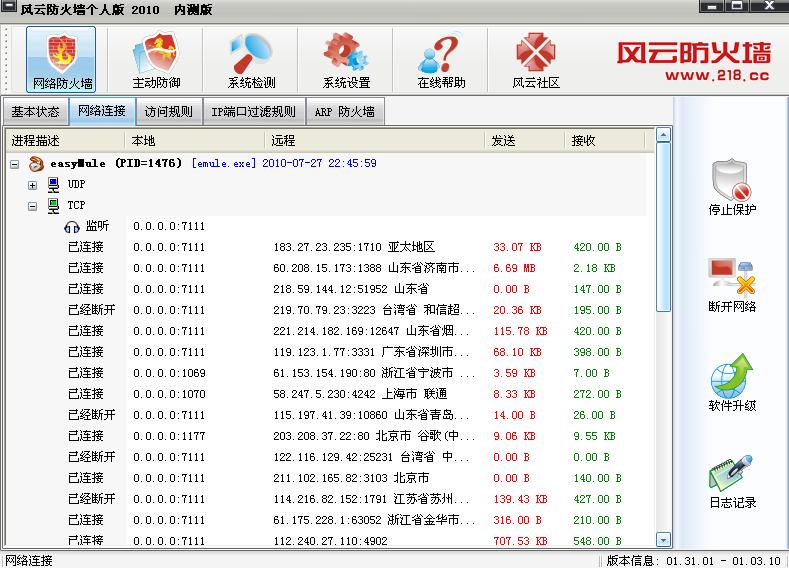The height and width of the screenshot is (568, 789).
Task: Click the TCP network icon
Action: [x=53, y=206]
